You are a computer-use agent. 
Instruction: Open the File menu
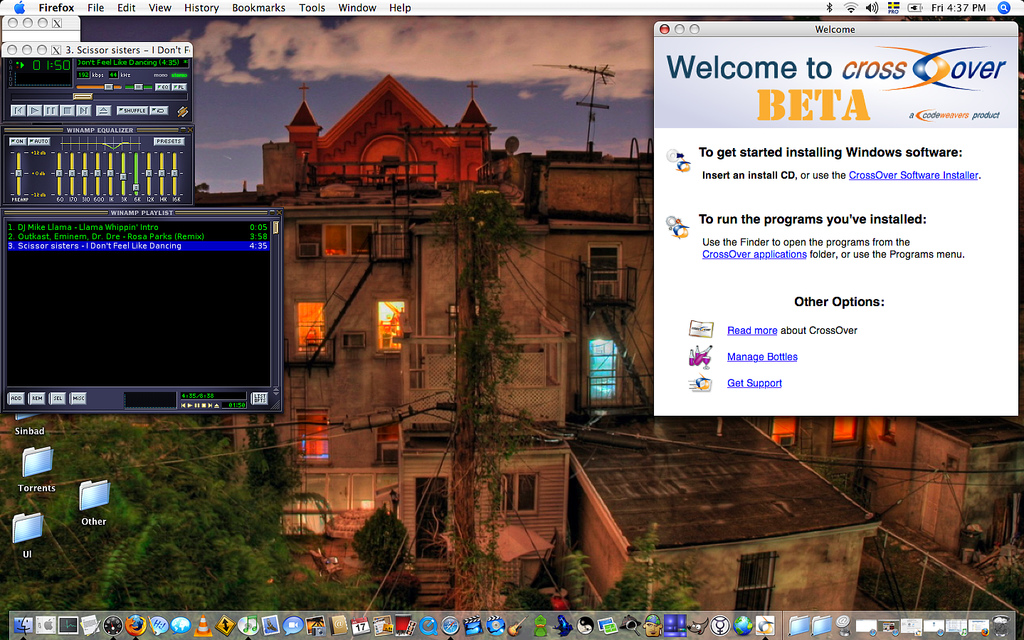[95, 8]
